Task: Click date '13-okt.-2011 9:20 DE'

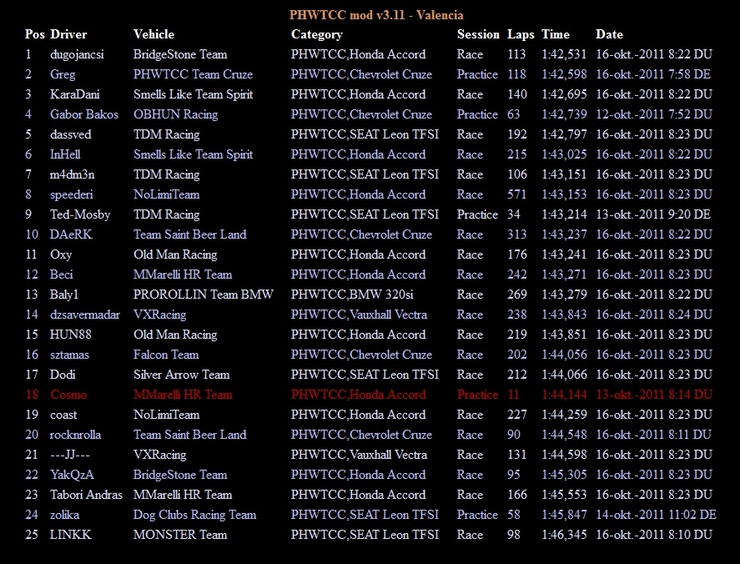Action: [x=653, y=215]
